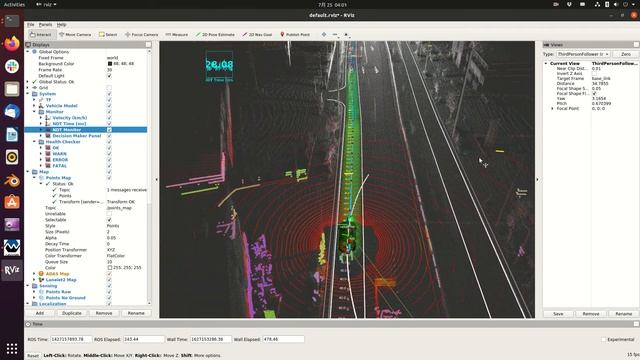
Task: Open the rviz app menu in top bar
Action: click(x=46, y=4)
